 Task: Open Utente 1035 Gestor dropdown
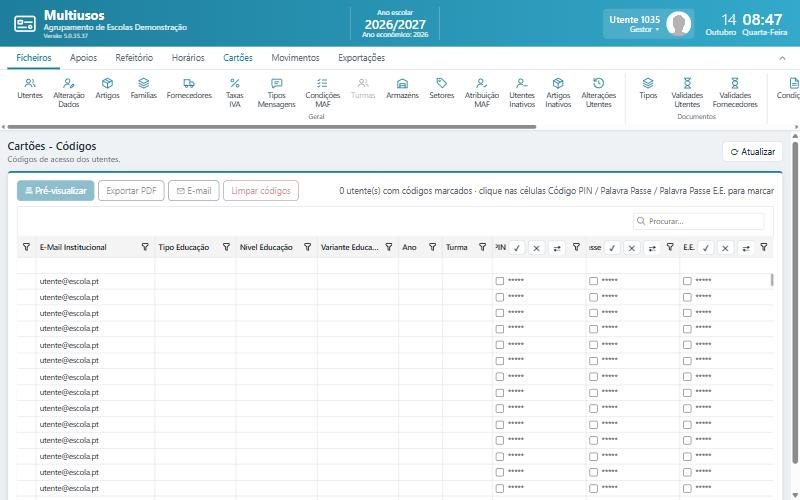pos(648,24)
